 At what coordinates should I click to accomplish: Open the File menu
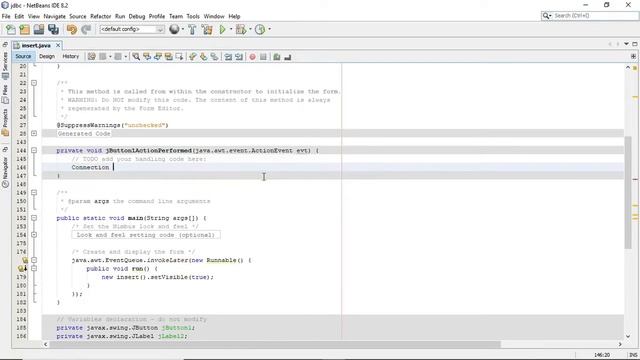tap(6, 16)
